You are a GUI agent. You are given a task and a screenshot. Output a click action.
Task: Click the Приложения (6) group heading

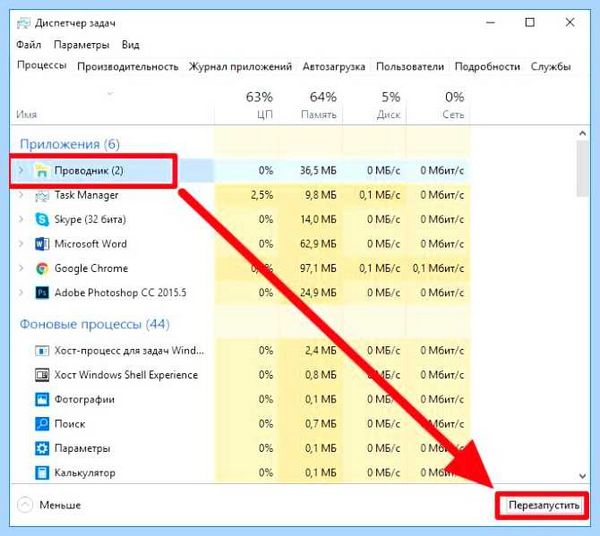pyautogui.click(x=70, y=144)
